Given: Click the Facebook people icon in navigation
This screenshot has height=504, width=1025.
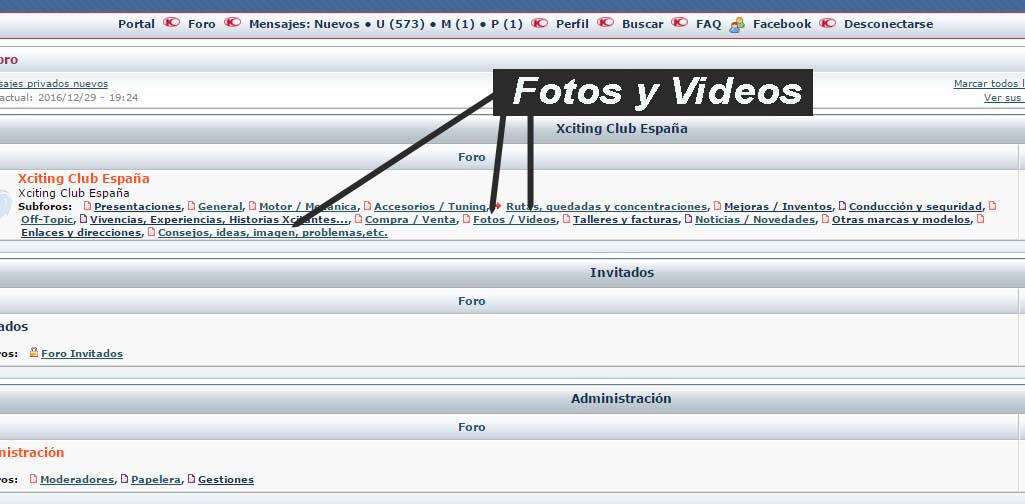Looking at the screenshot, I should 737,24.
